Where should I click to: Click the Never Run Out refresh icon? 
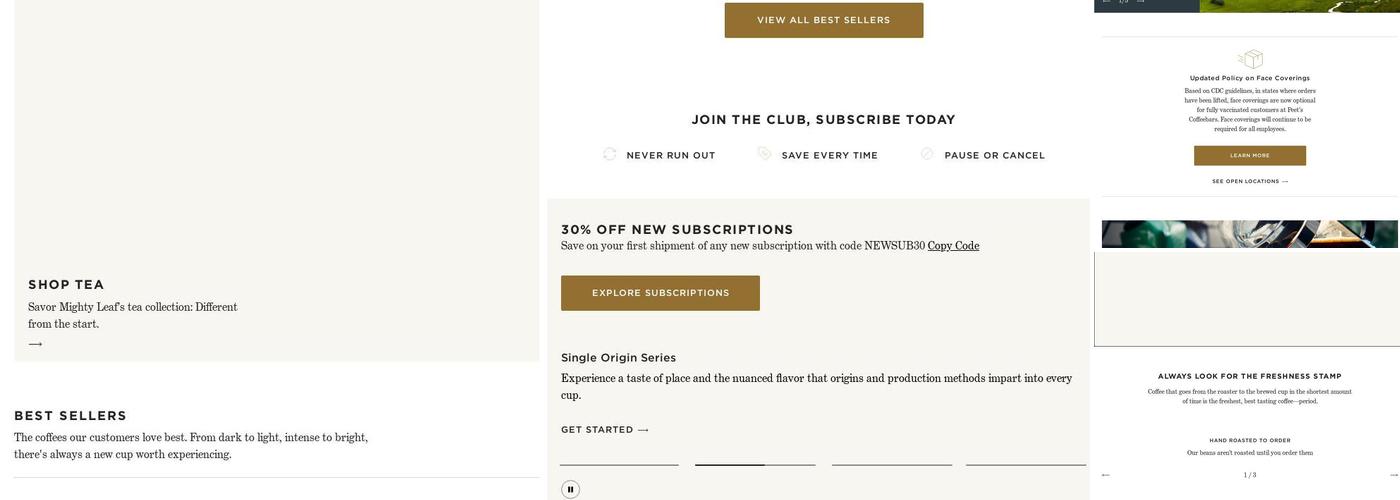610,154
